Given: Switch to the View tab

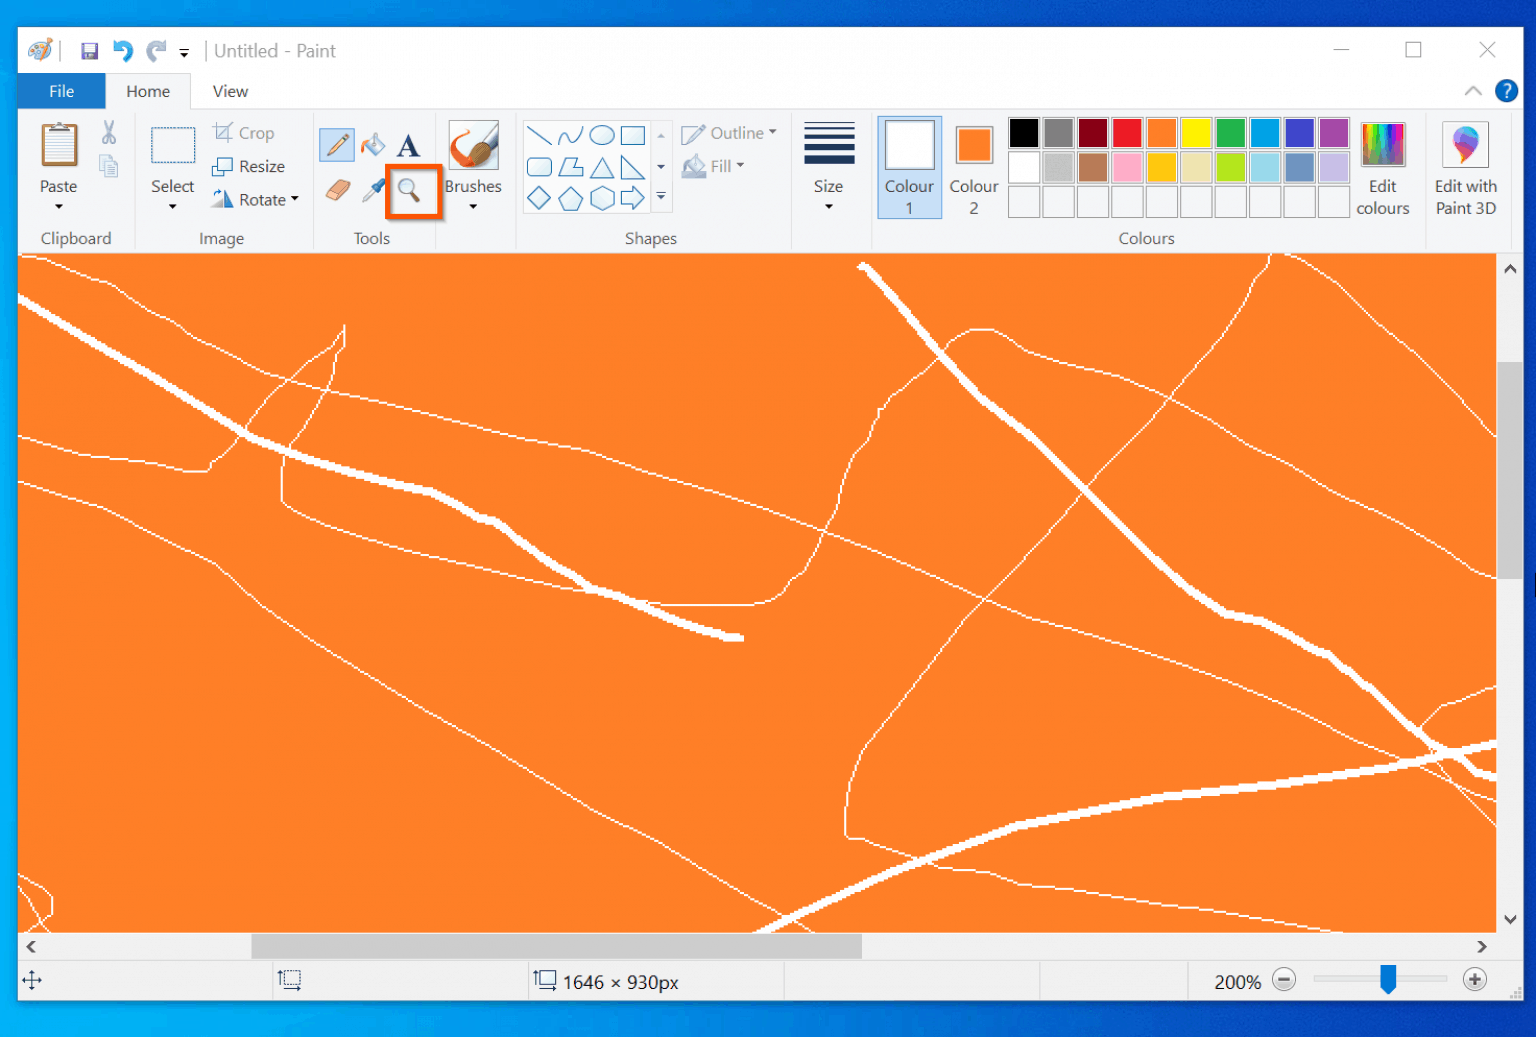Looking at the screenshot, I should click(x=229, y=91).
